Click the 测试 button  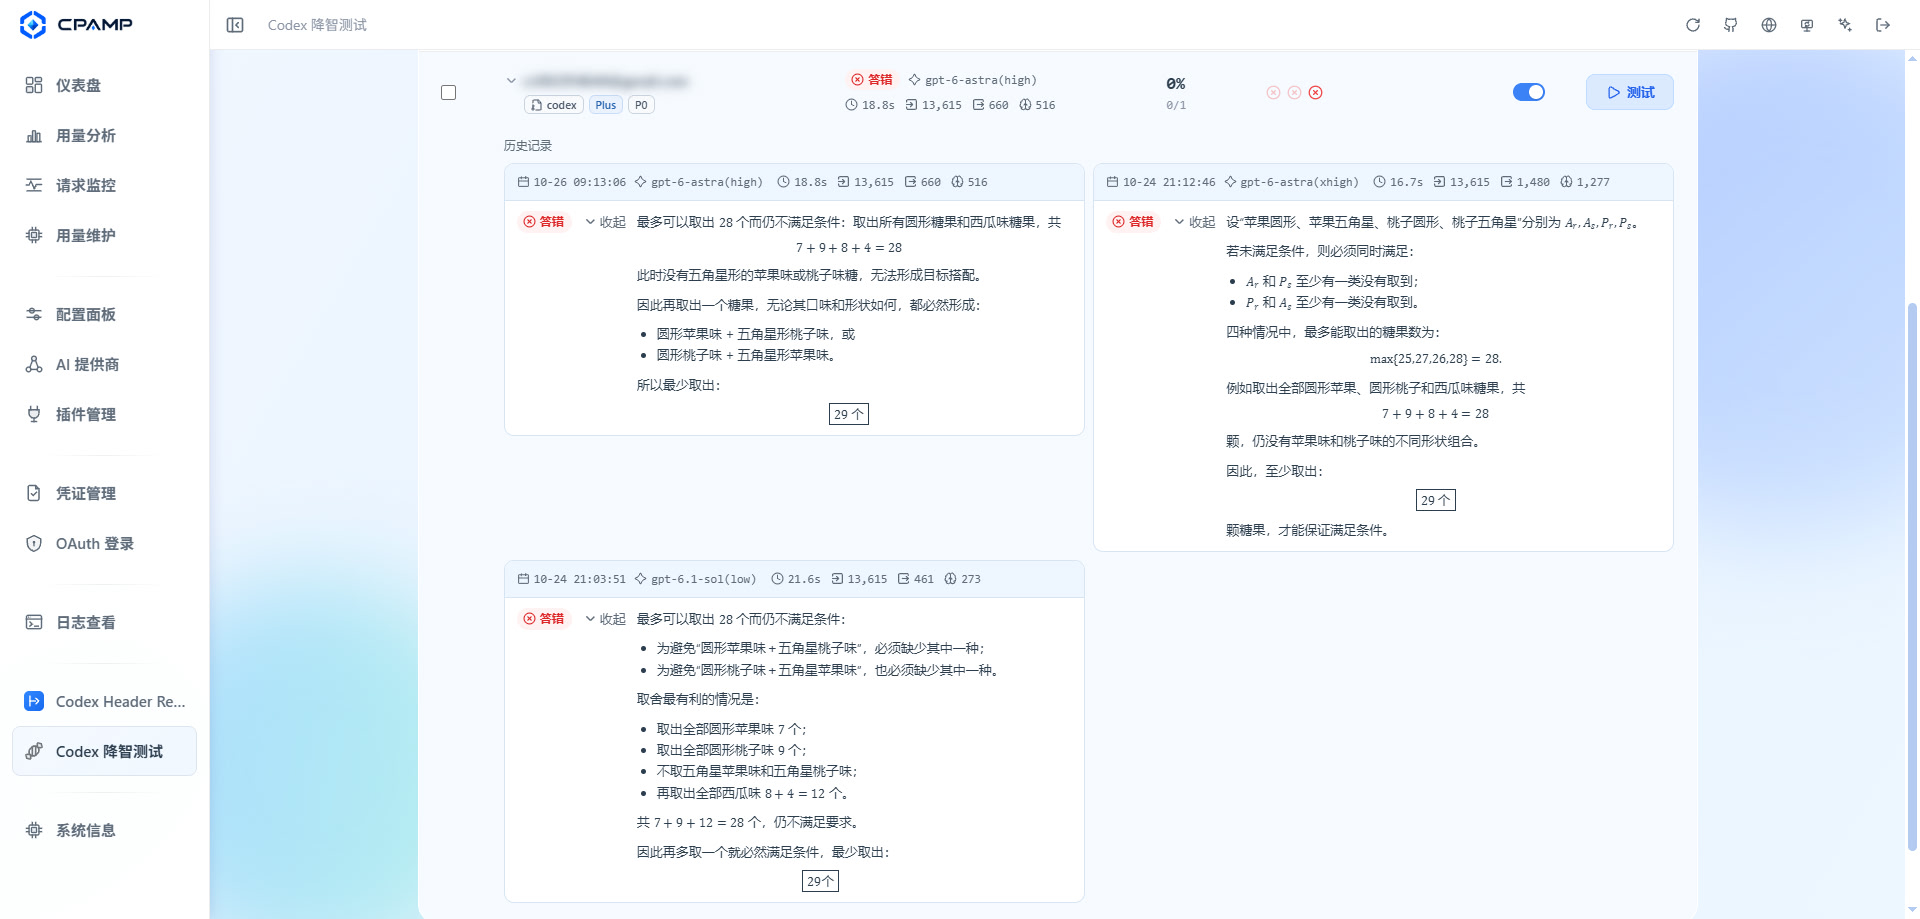coord(1629,92)
